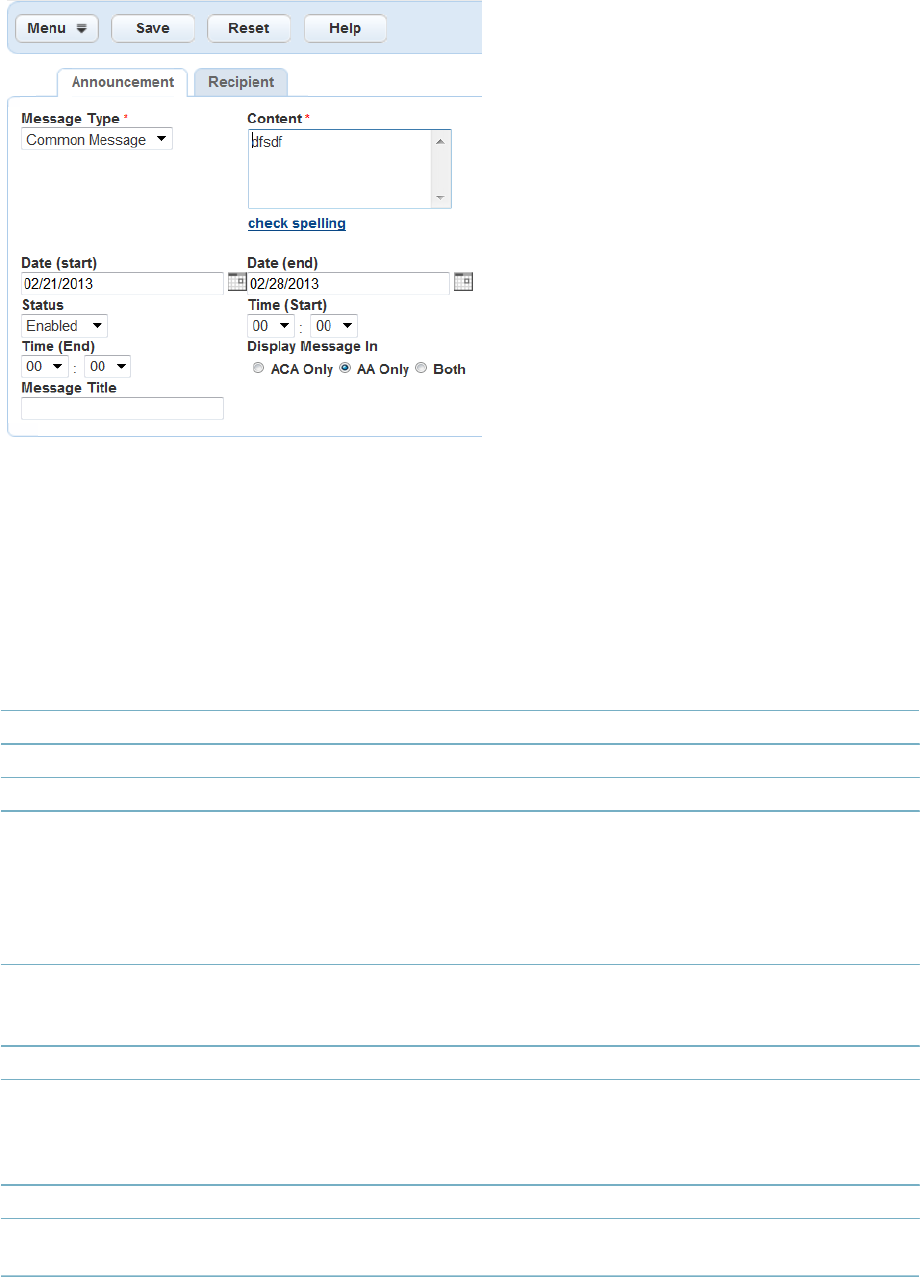Switch to the Announcement tab
Screen dimensions: 920x1277
pyautogui.click(x=122, y=82)
